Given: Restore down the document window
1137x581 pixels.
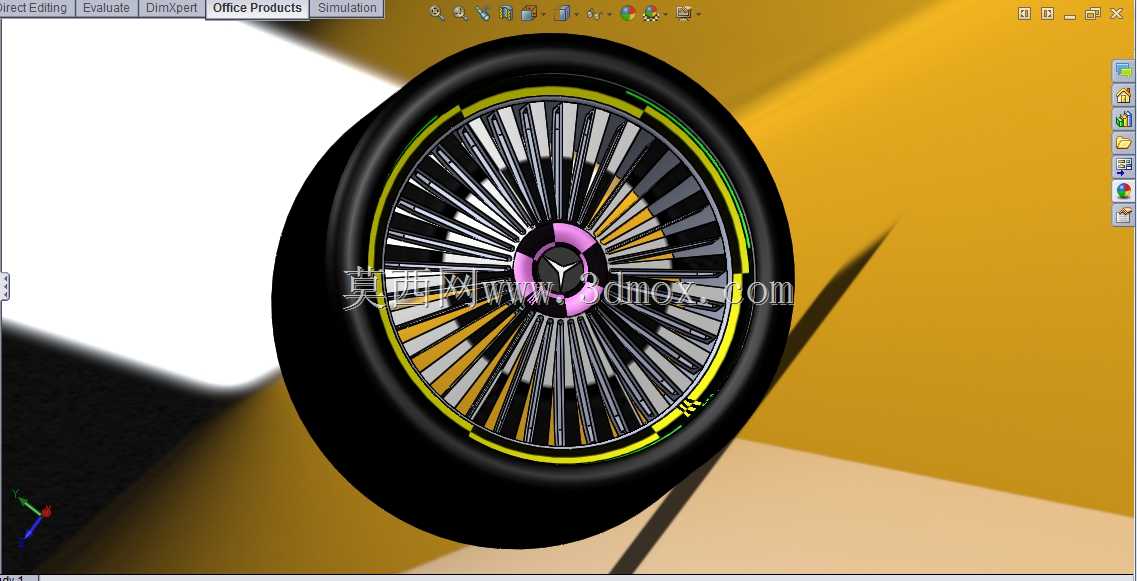Looking at the screenshot, I should point(1093,14).
